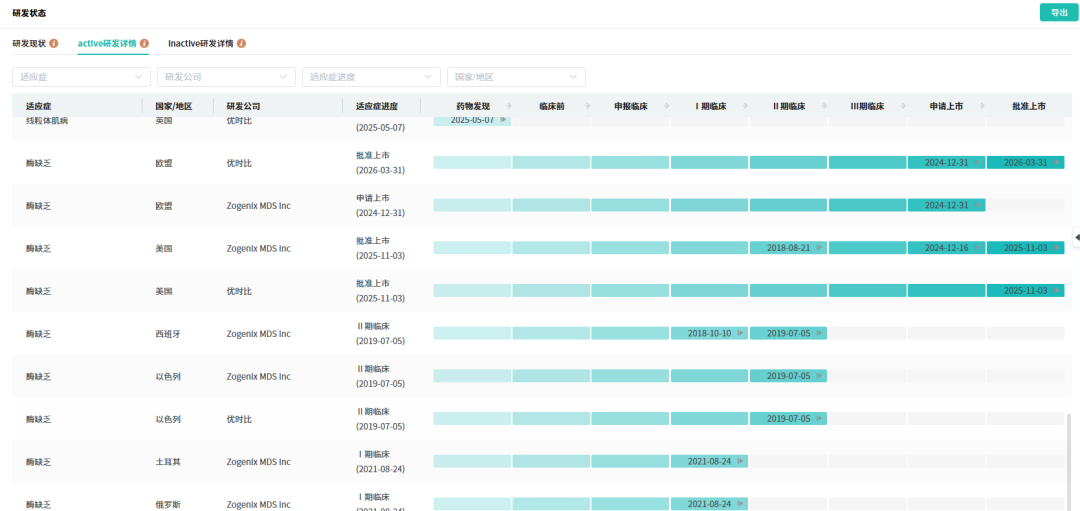This screenshot has height=511, width=1080.
Task: Click flag icon on the 2024-12-16 milestone
Action: click(977, 248)
